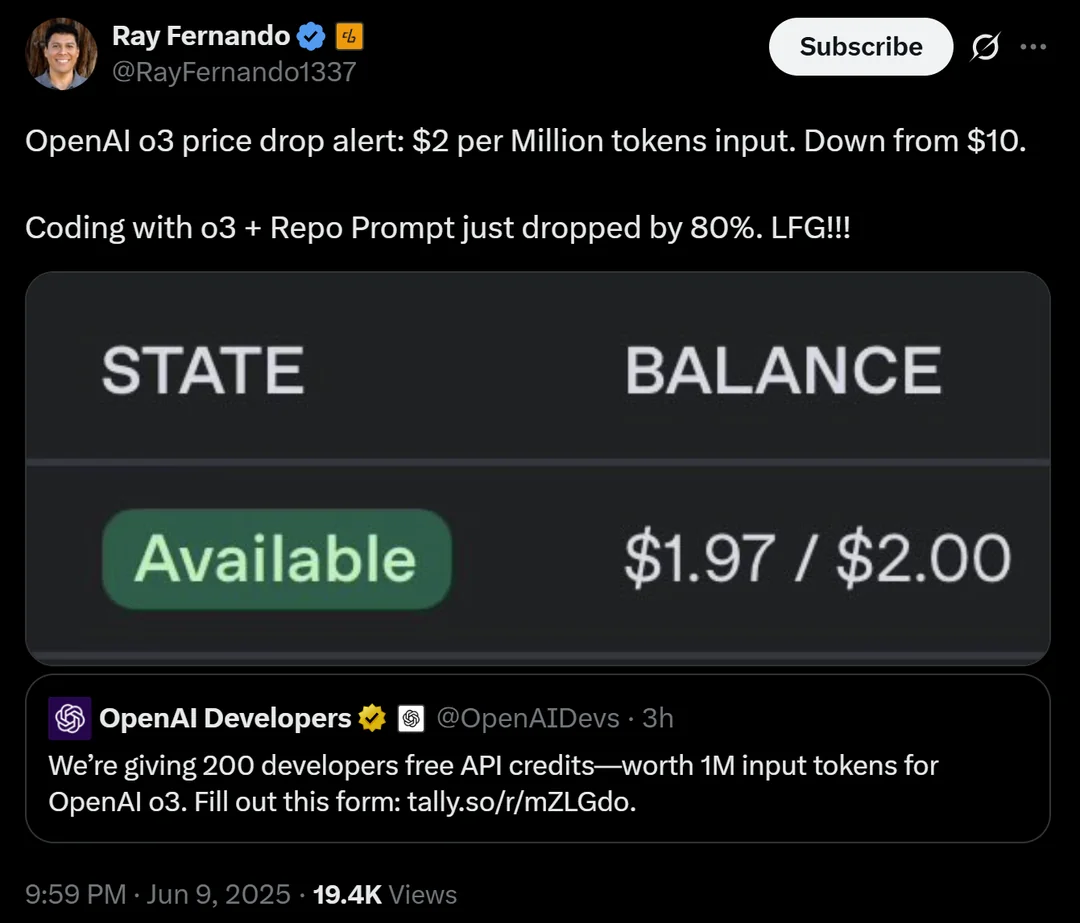The height and width of the screenshot is (923, 1080).
Task: Click the gold verified badge on OpenAI Developers
Action: [373, 718]
